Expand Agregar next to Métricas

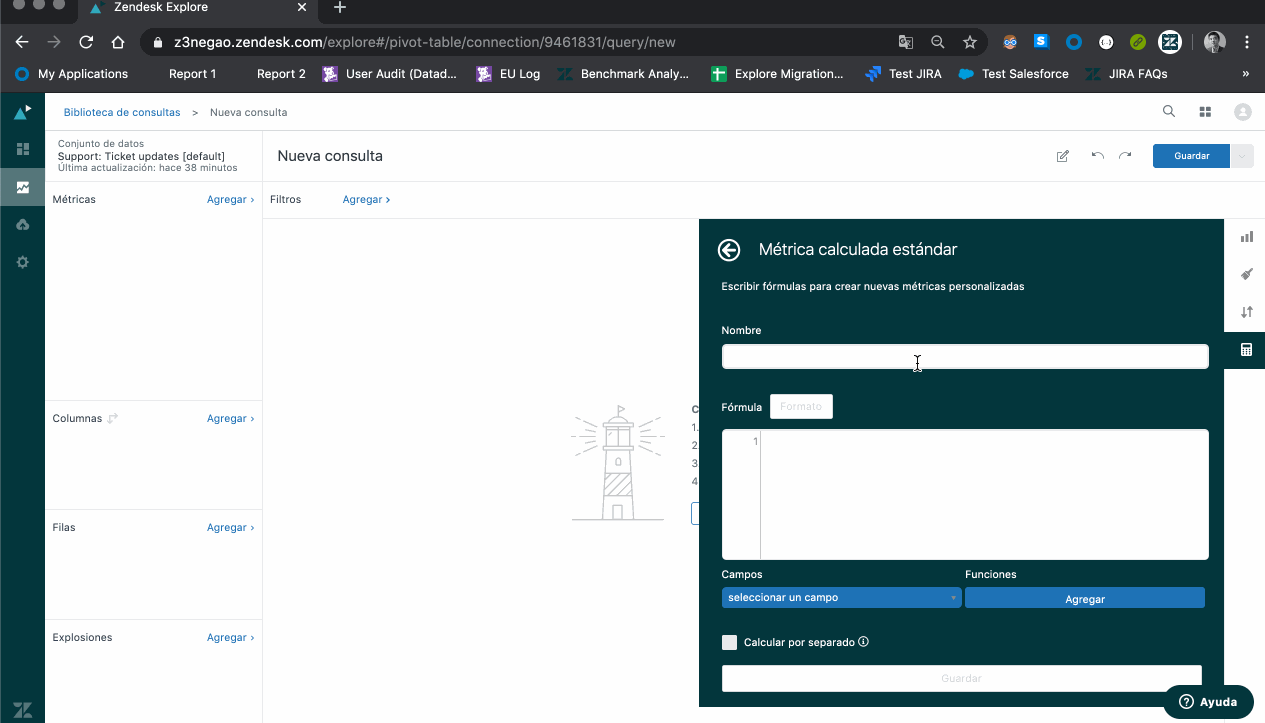(230, 200)
